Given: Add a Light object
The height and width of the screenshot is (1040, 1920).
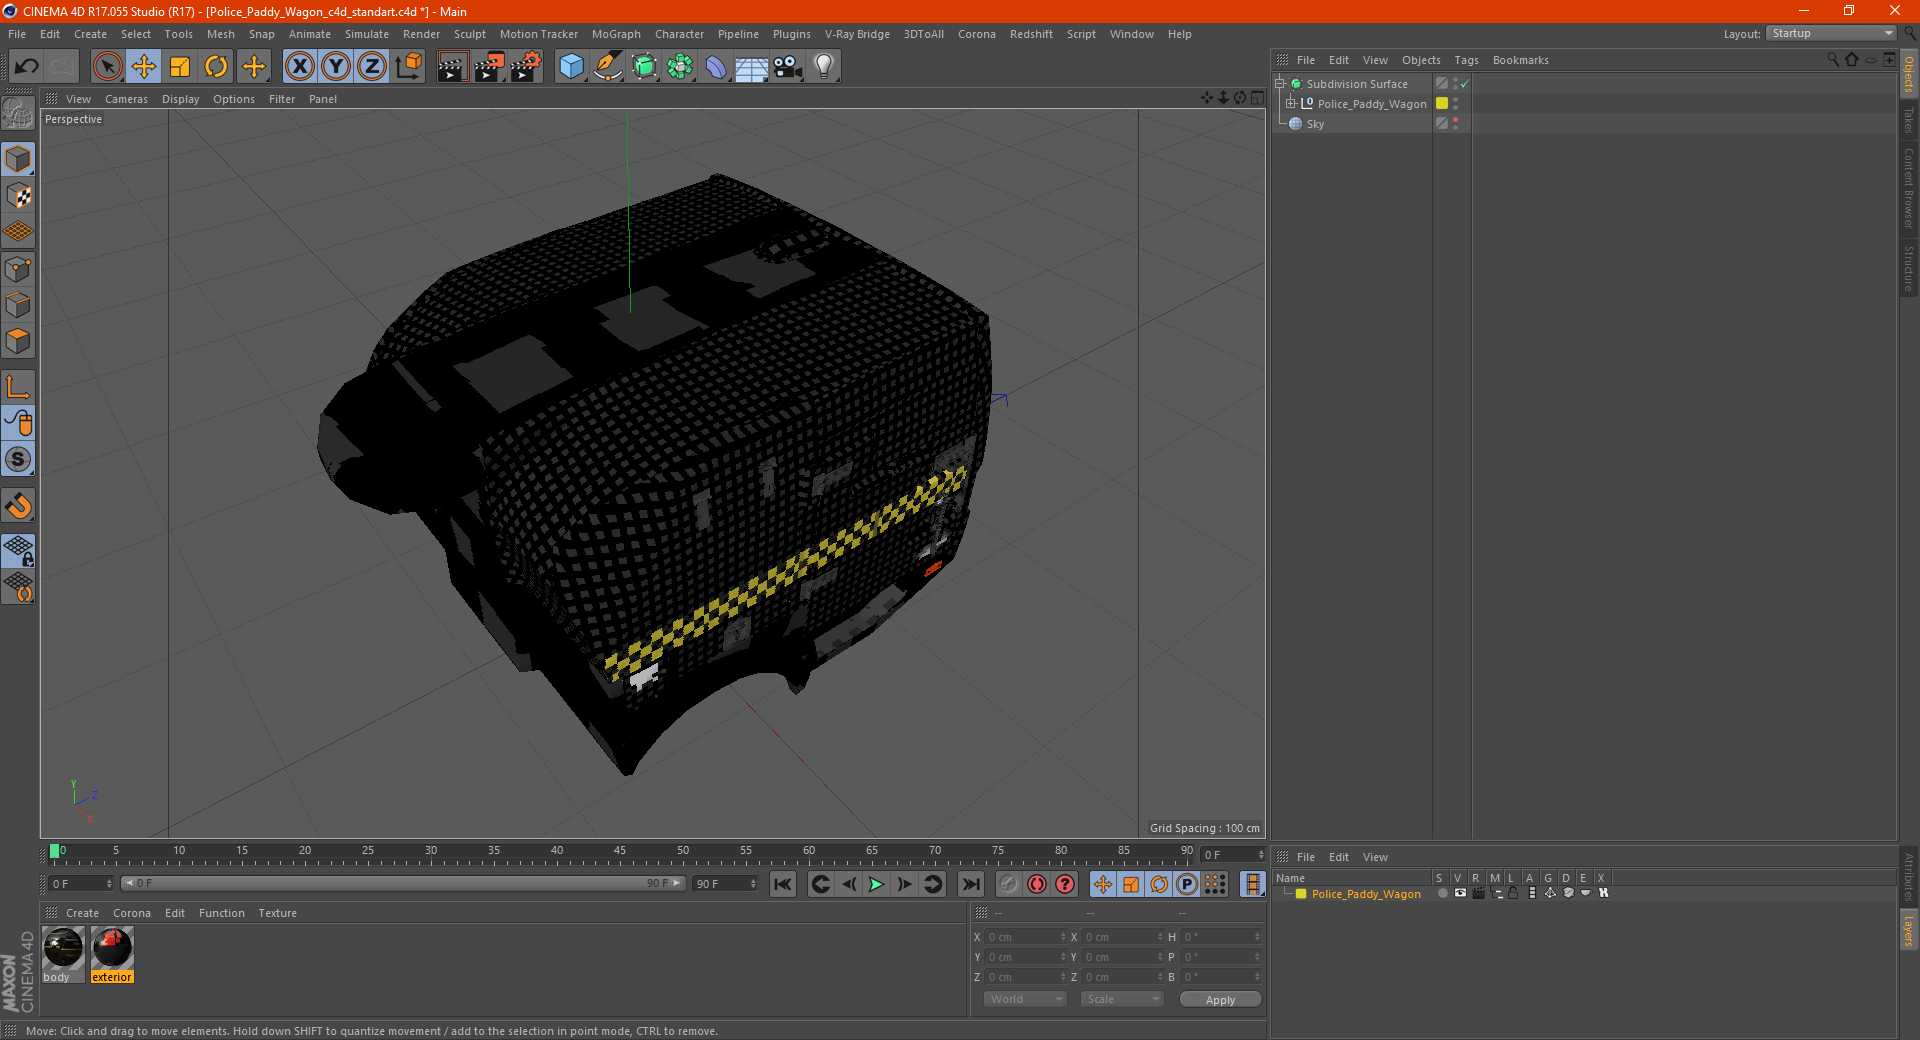Looking at the screenshot, I should (x=824, y=67).
